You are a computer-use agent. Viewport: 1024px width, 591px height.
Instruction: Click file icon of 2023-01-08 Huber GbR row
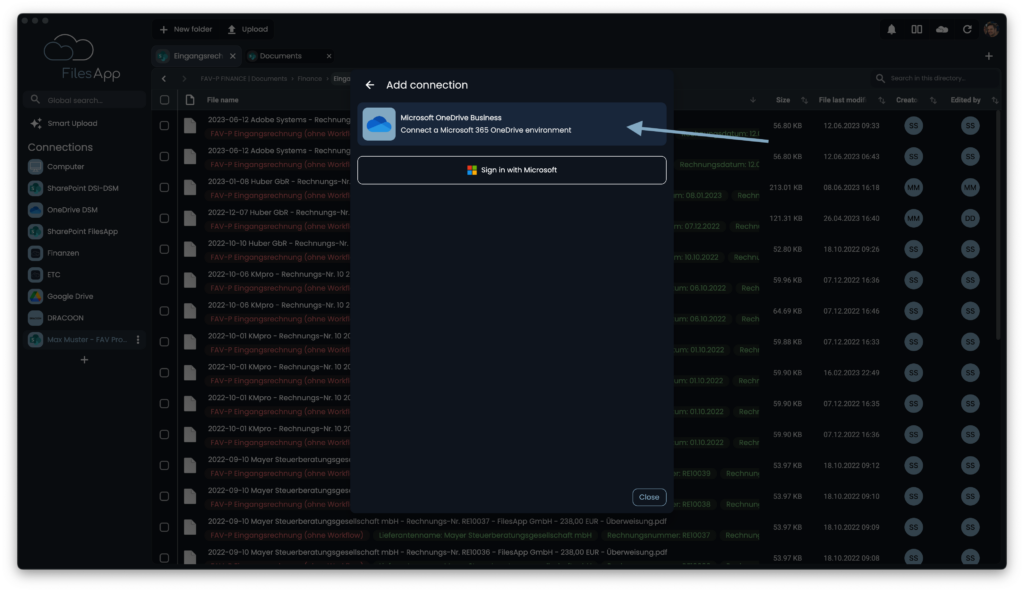[x=190, y=187]
